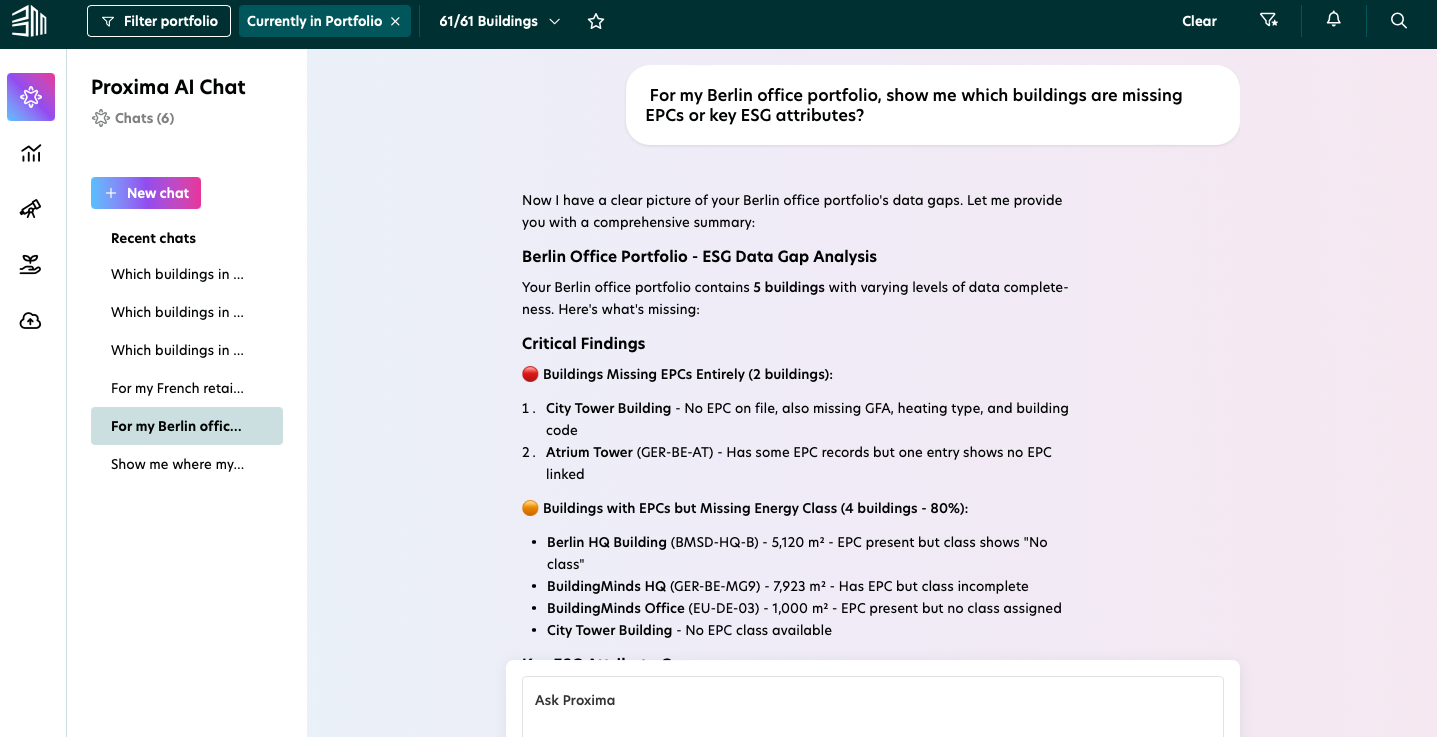
Task: Open the Chats (6) list
Action: coord(133,118)
